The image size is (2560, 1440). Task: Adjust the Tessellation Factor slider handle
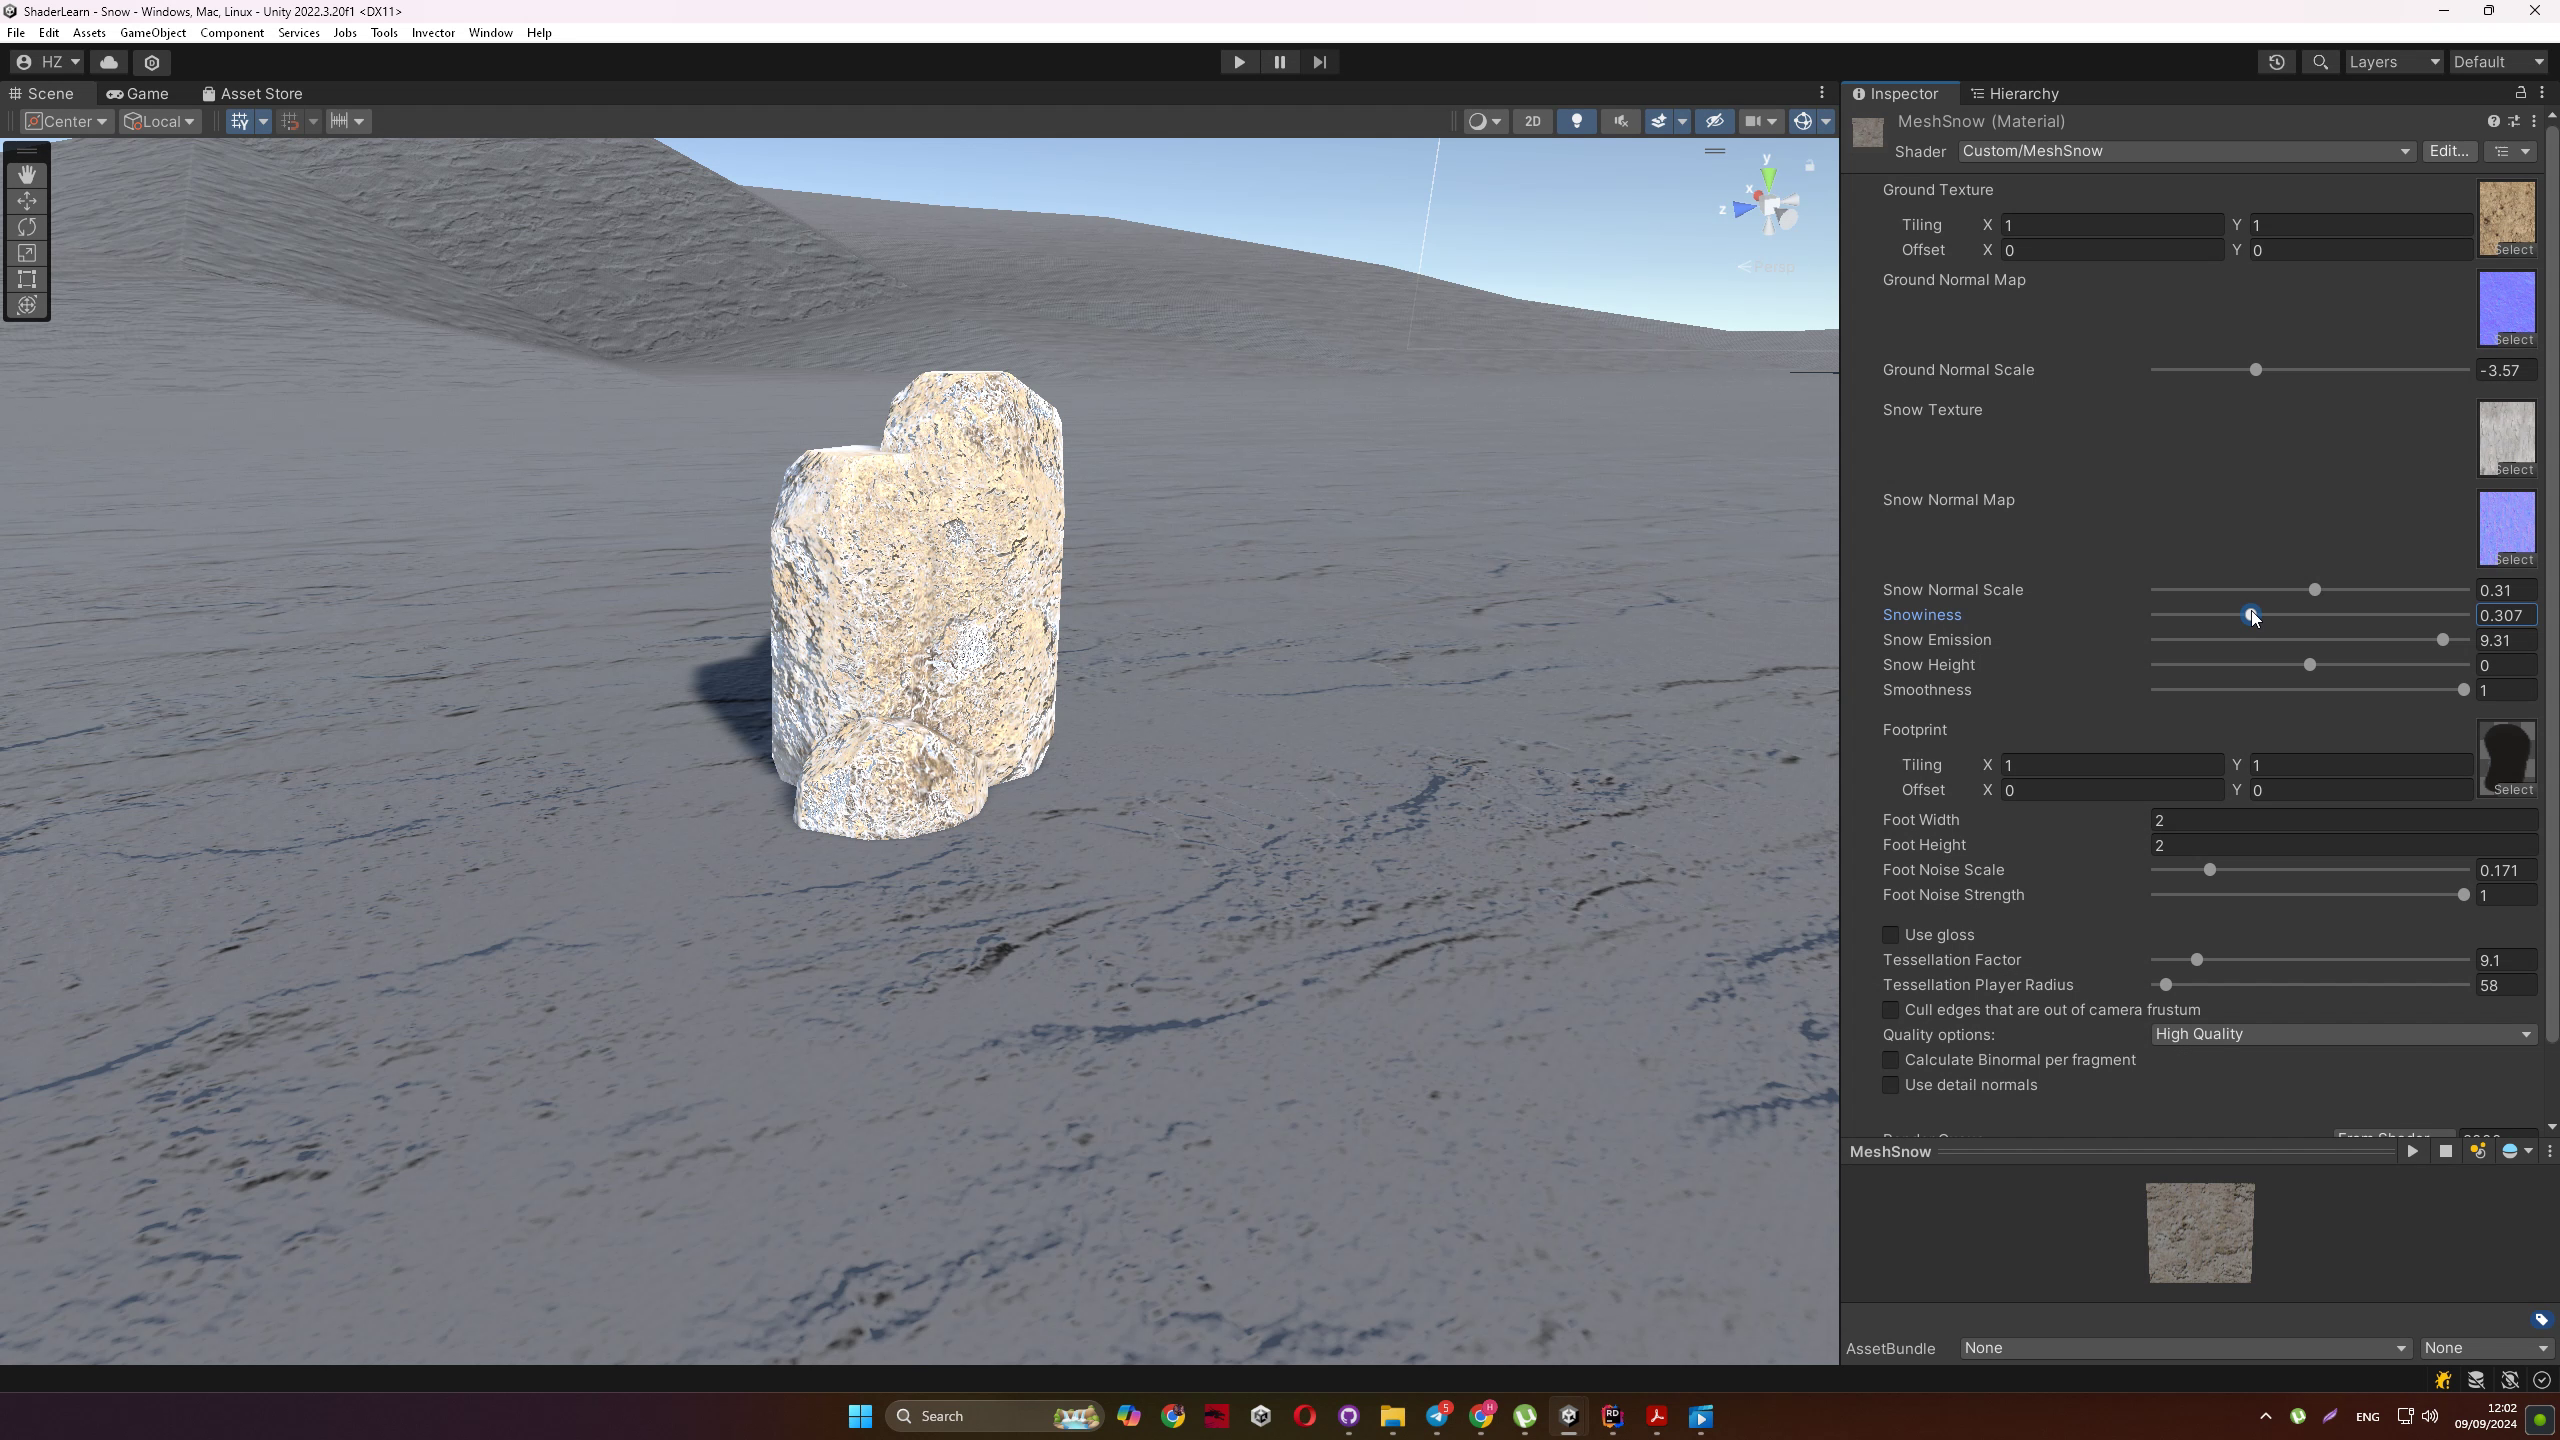tap(2197, 960)
